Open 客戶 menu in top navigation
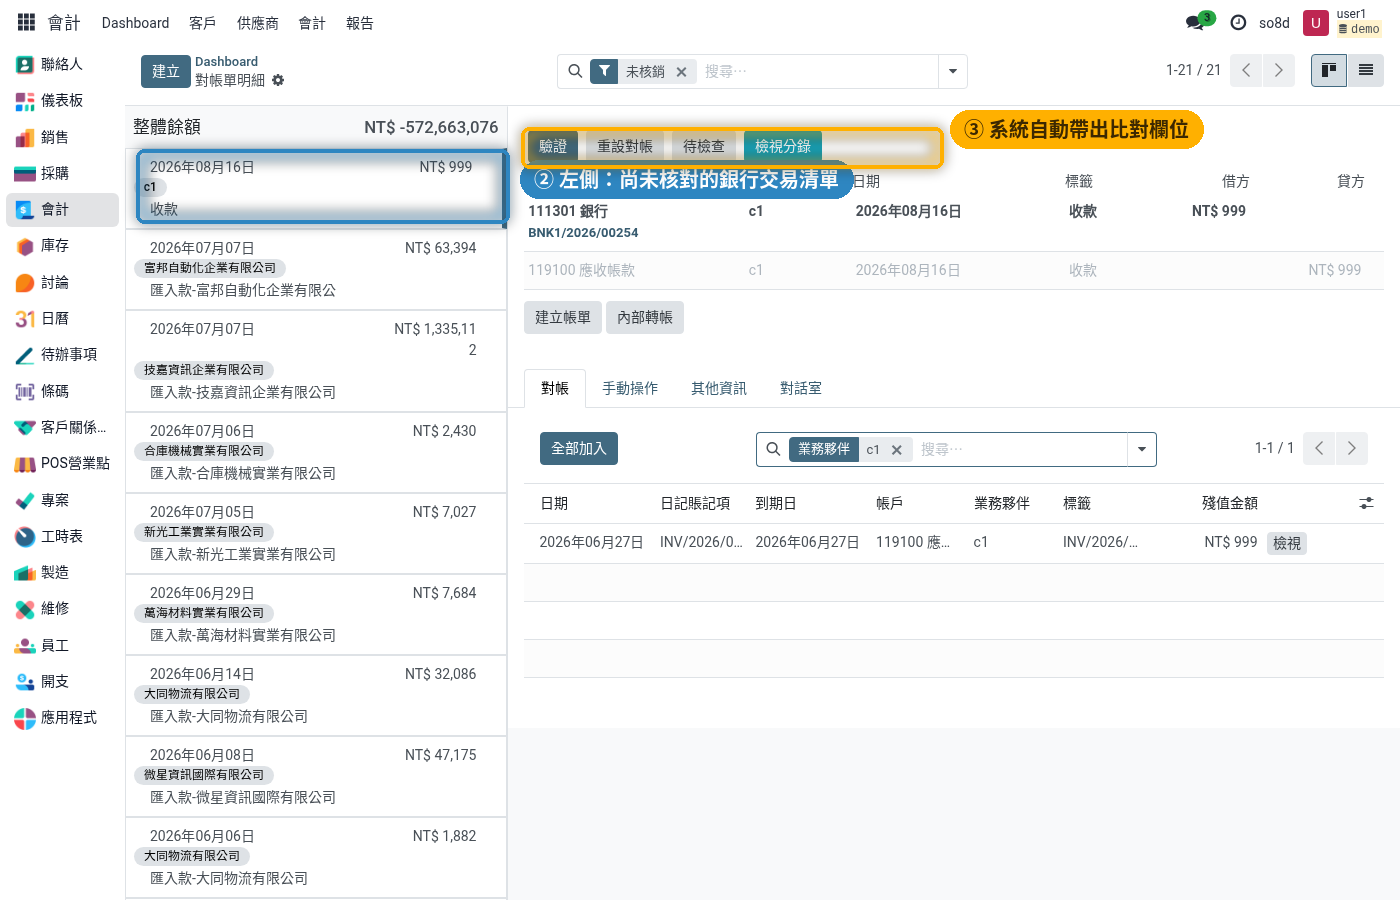Screen dimensions: 1400x900 [x=202, y=23]
